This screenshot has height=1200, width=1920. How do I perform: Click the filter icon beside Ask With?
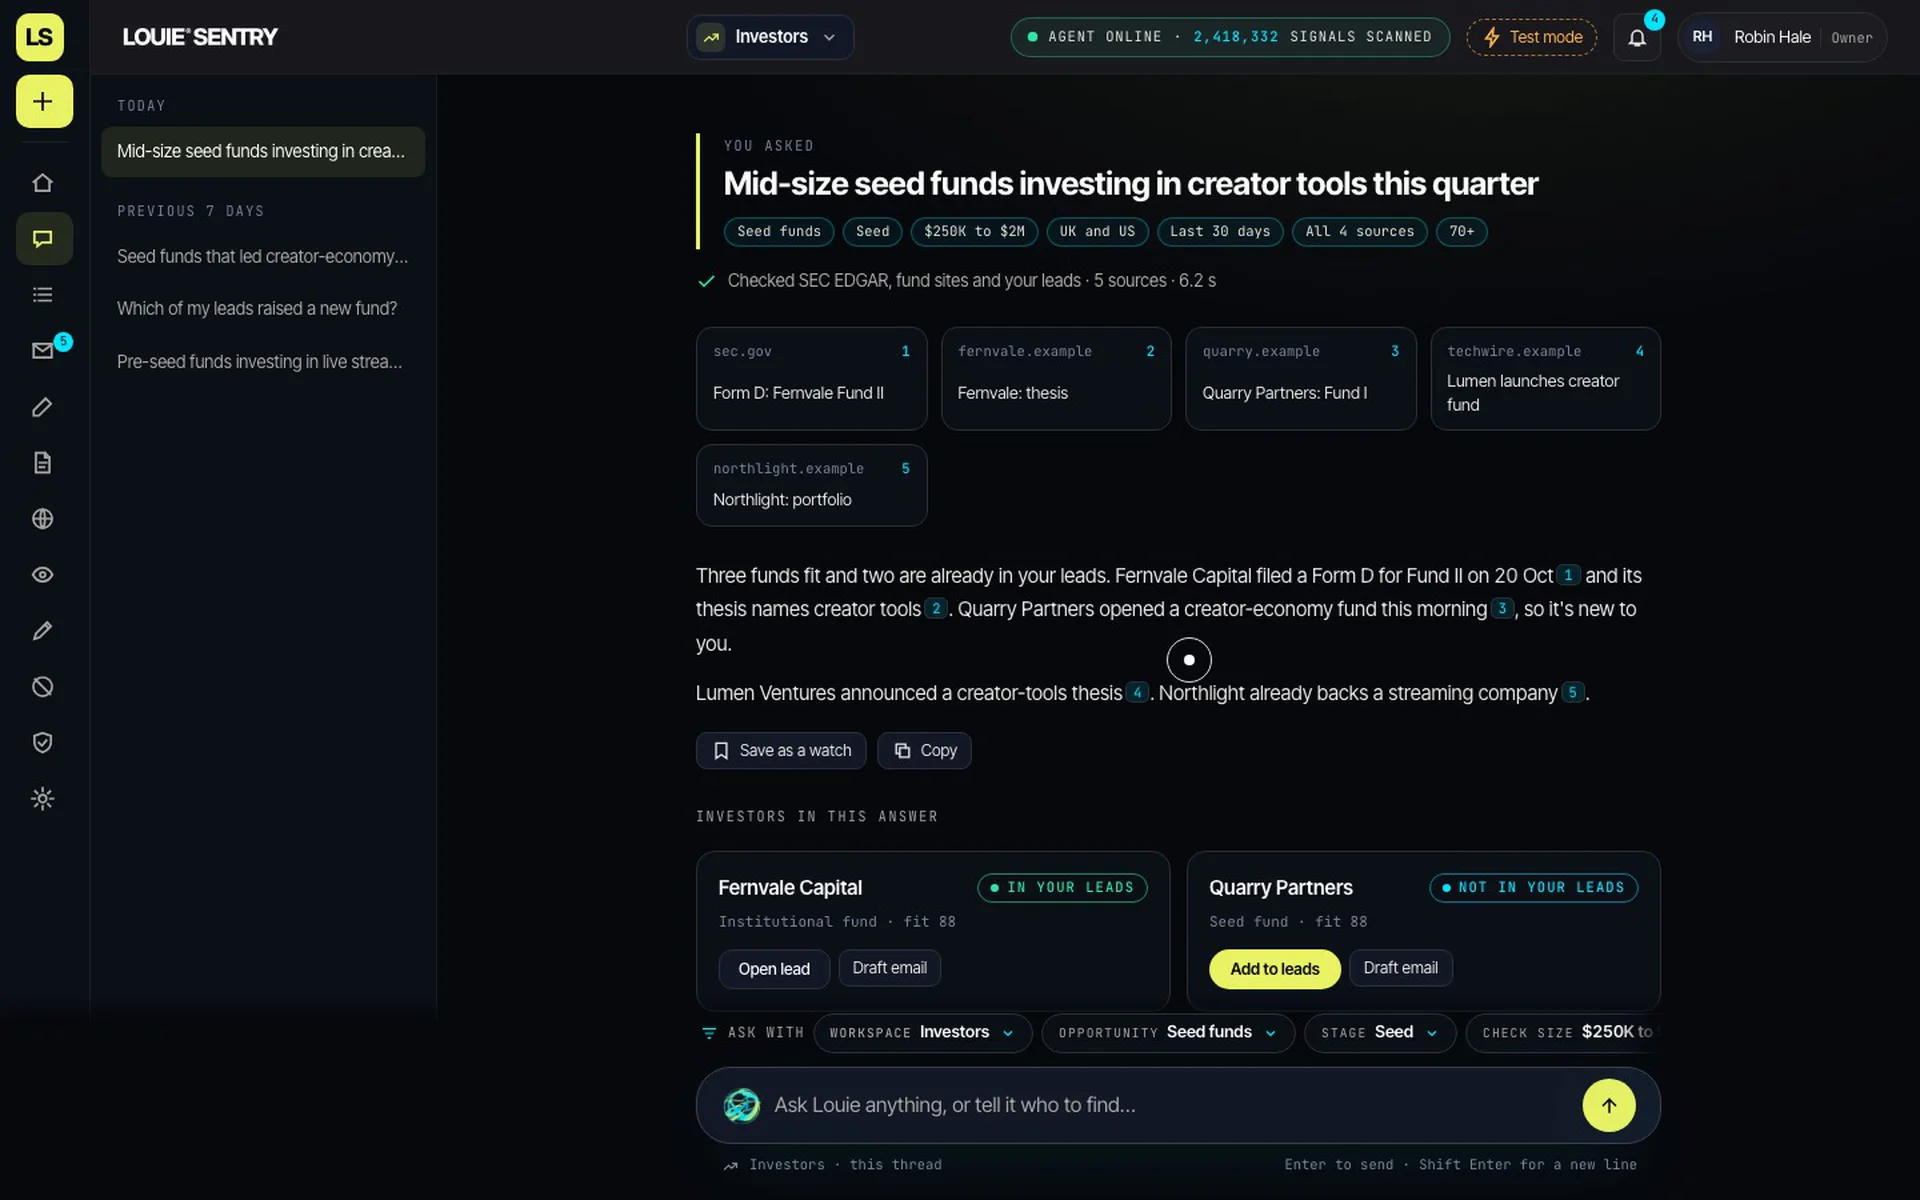[x=709, y=1033]
